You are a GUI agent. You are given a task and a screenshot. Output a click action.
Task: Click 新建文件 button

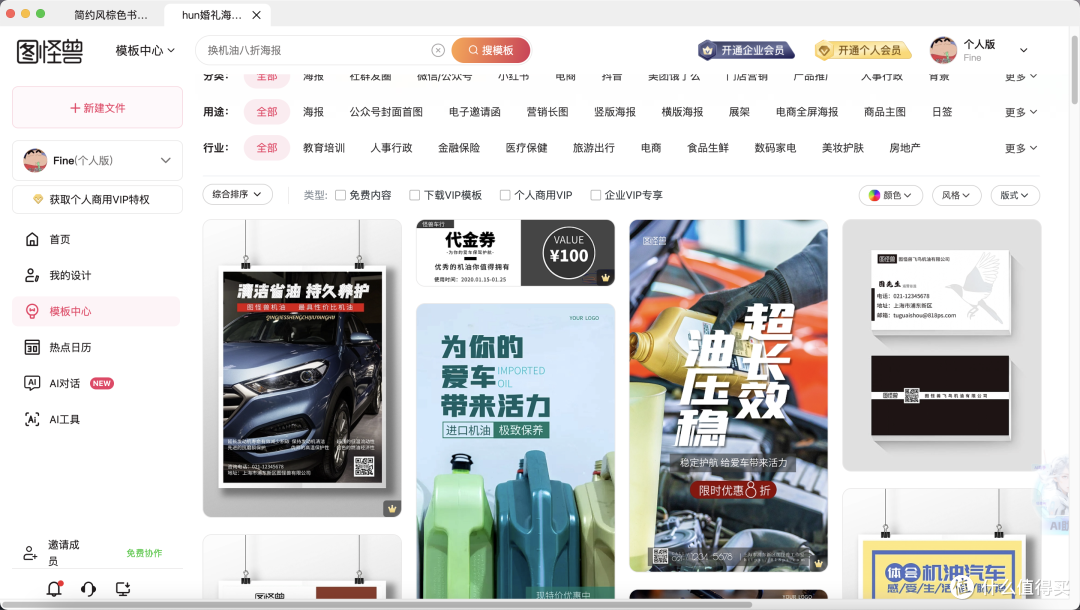coord(97,107)
